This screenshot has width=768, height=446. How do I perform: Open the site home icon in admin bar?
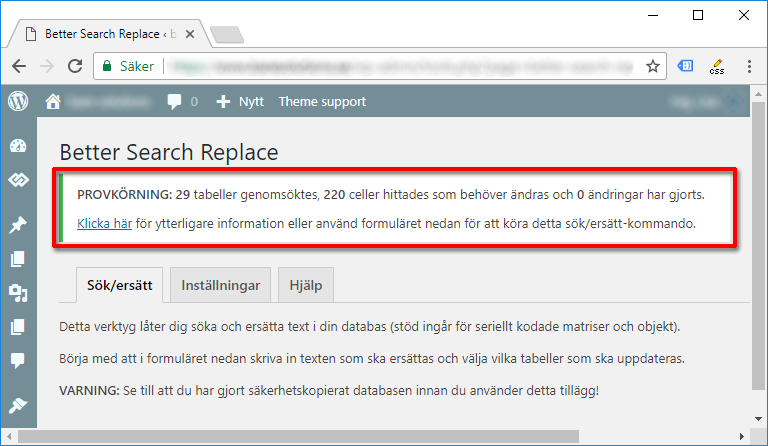53,101
